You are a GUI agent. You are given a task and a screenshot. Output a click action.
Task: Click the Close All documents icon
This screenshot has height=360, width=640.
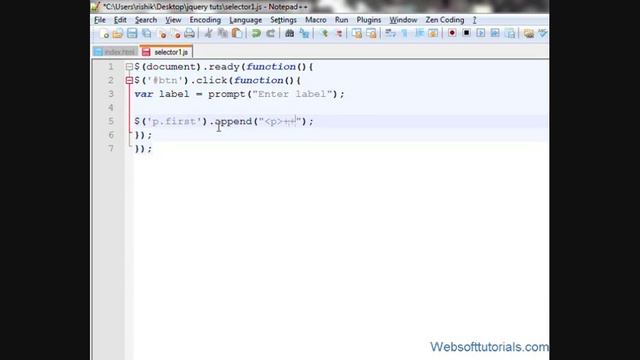(176, 33)
